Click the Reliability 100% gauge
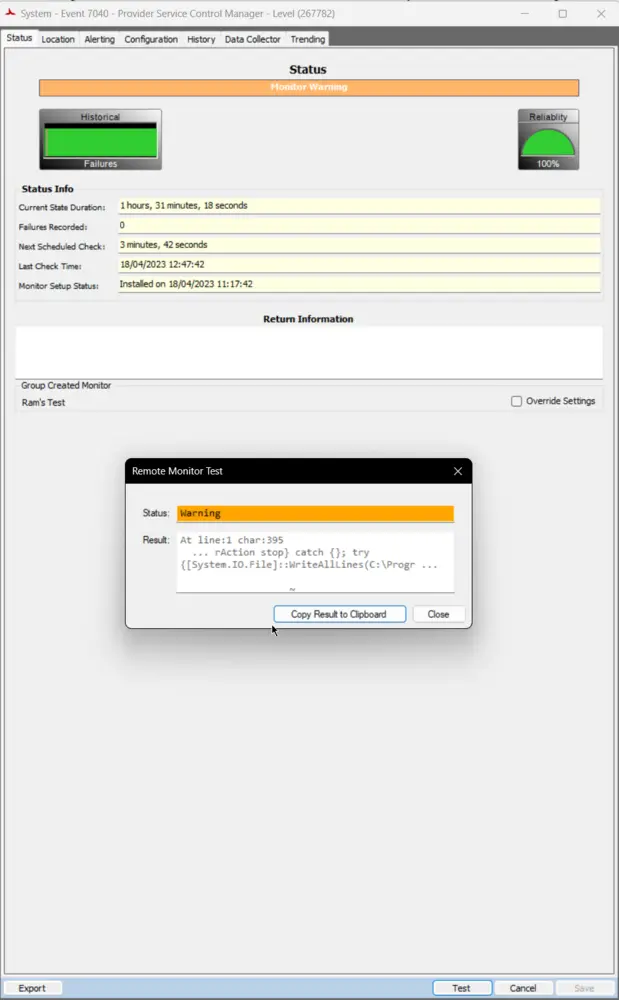The width and height of the screenshot is (619, 1000). pos(548,140)
